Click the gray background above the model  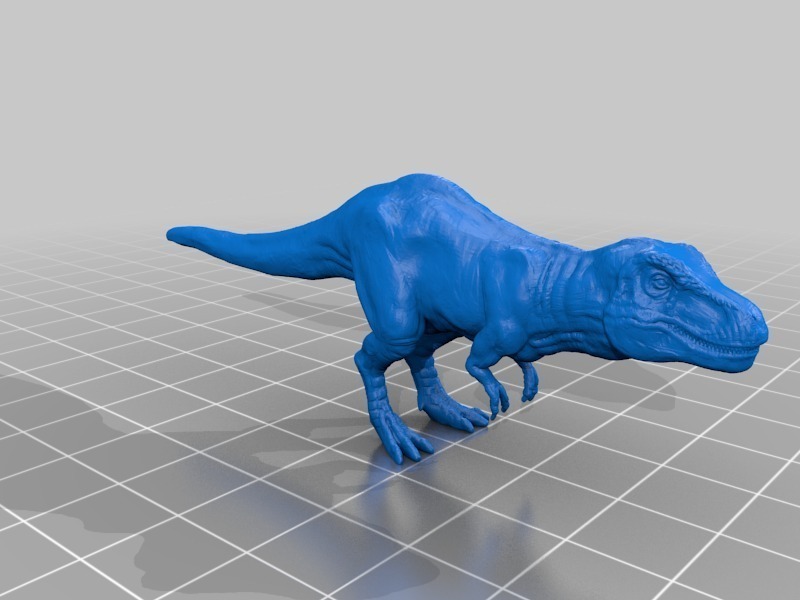point(400,80)
